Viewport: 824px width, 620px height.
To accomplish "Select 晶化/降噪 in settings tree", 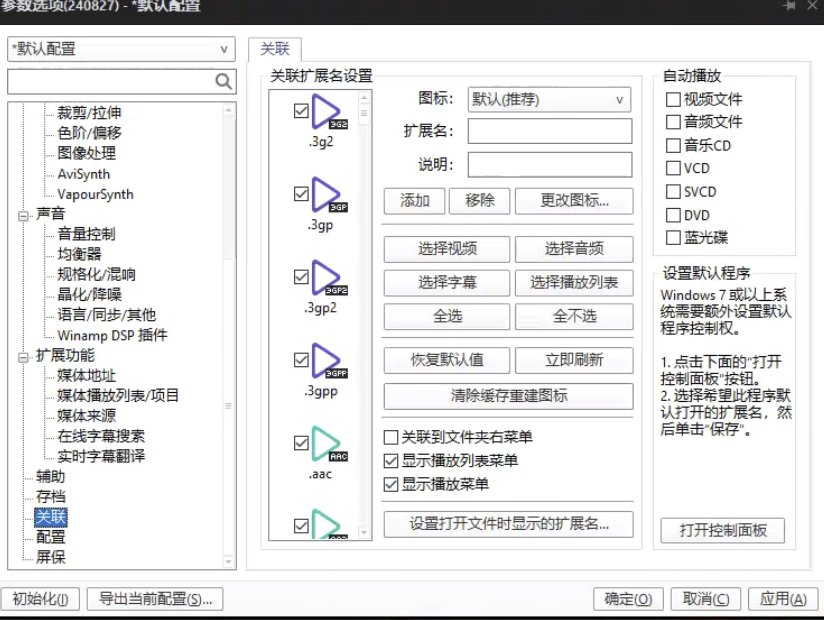I will click(89, 294).
